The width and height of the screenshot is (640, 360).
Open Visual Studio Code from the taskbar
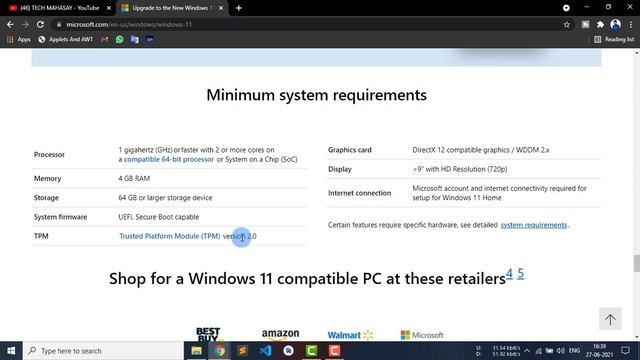(x=265, y=351)
